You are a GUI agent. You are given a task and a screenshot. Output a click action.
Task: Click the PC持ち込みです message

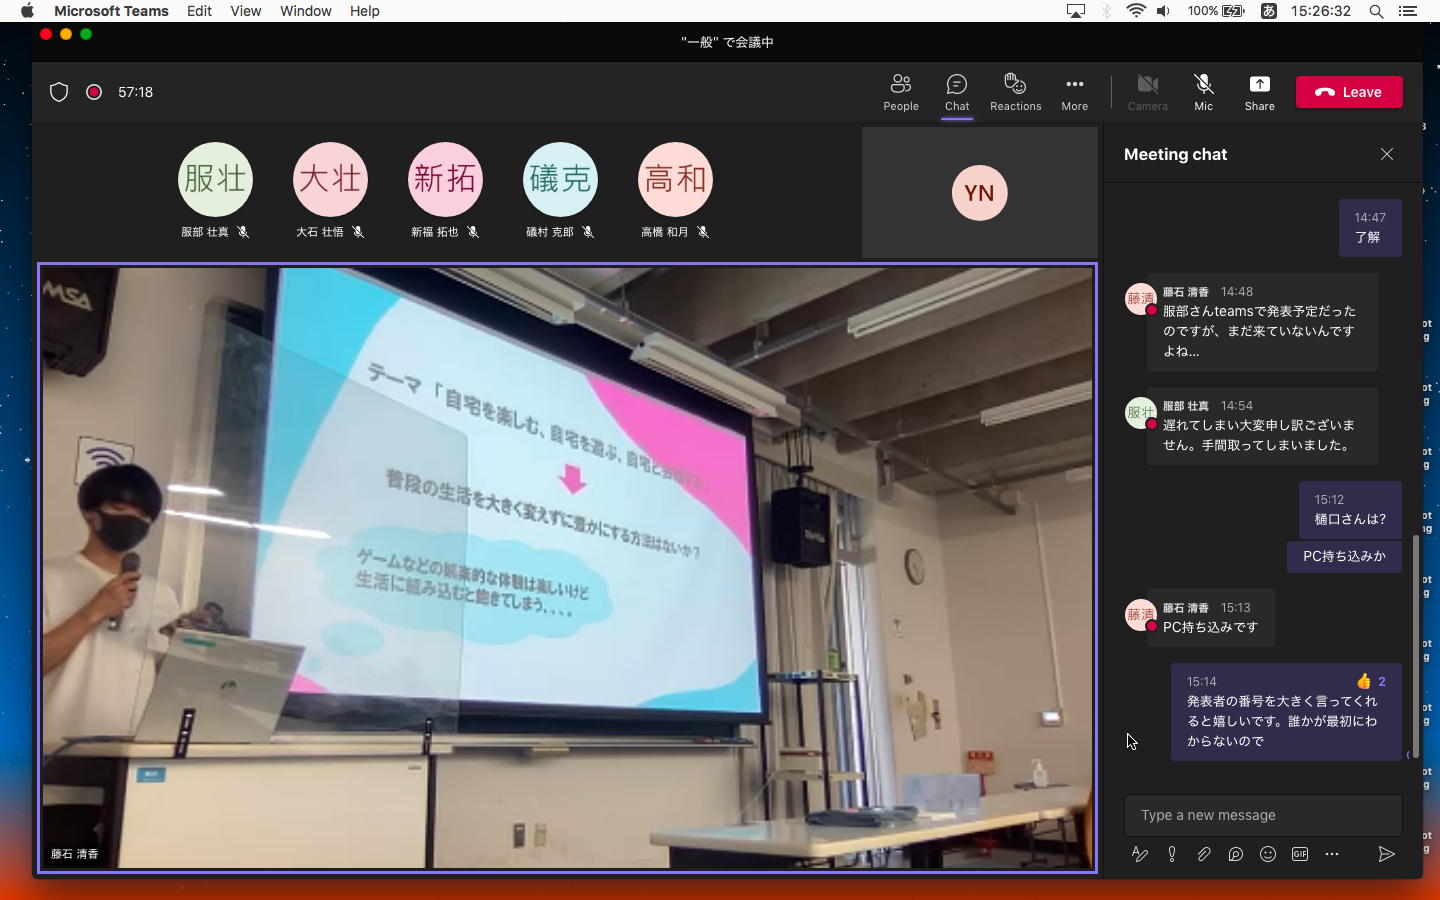coord(1210,618)
